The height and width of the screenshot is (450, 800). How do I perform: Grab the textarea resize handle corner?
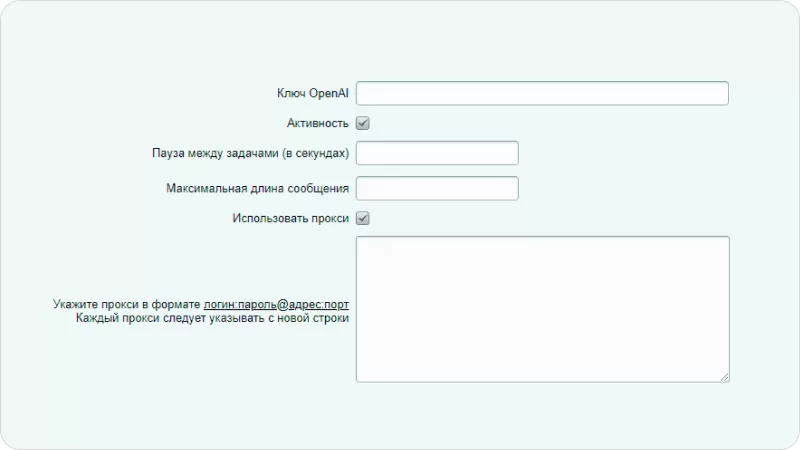(724, 376)
